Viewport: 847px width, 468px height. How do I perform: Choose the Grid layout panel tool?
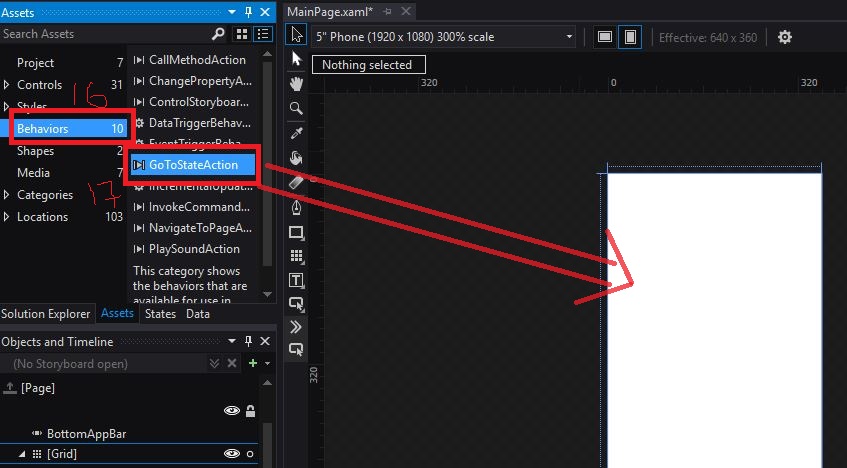point(296,256)
